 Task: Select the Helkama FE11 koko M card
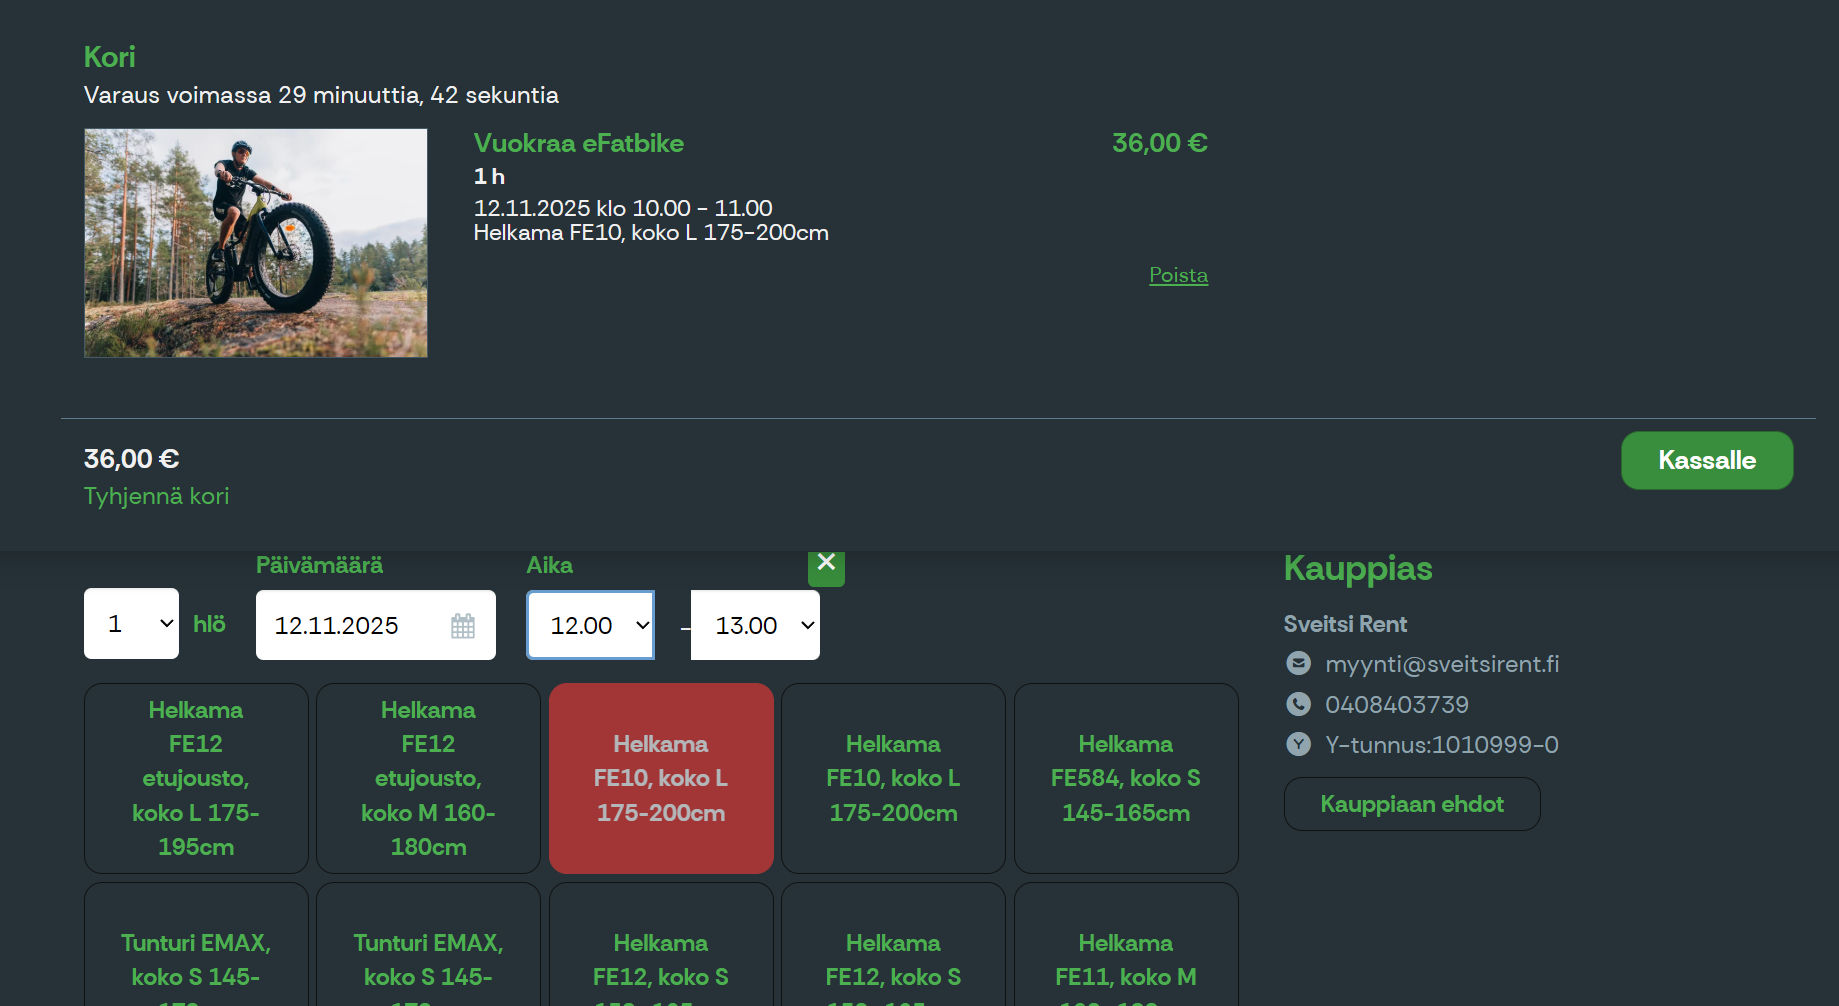(1126, 945)
